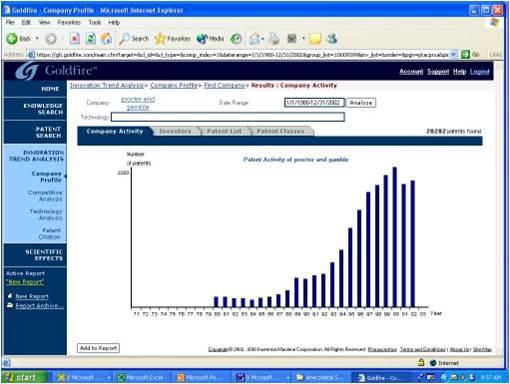Click in the Technology input field
The image size is (510, 384).
coord(228,117)
